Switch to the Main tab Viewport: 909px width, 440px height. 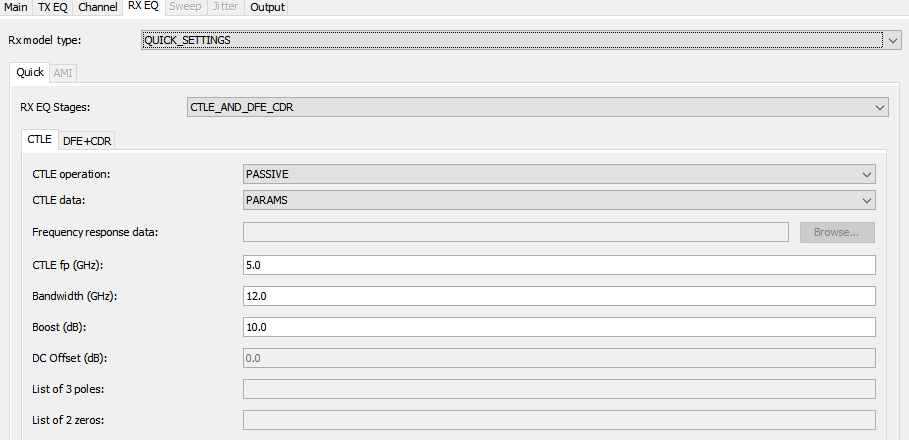pyautogui.click(x=16, y=7)
